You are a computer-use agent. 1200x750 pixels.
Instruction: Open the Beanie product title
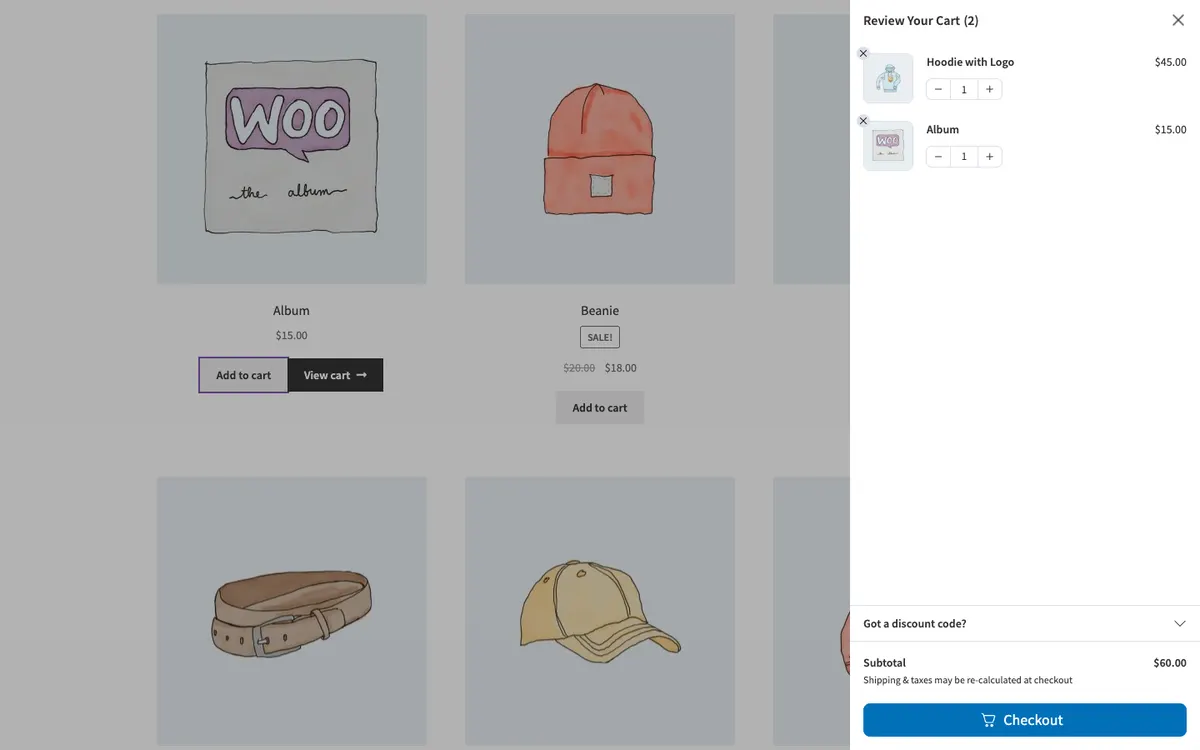600,310
